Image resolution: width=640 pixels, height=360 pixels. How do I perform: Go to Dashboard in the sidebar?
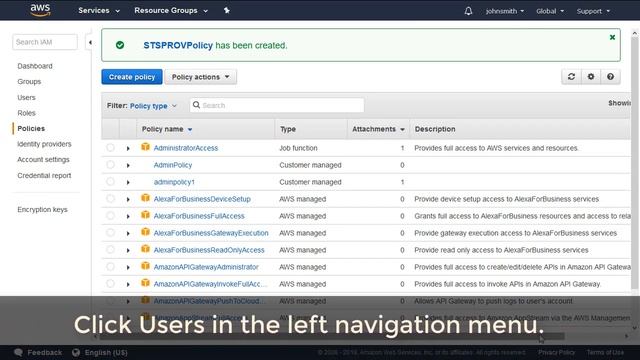(x=35, y=66)
